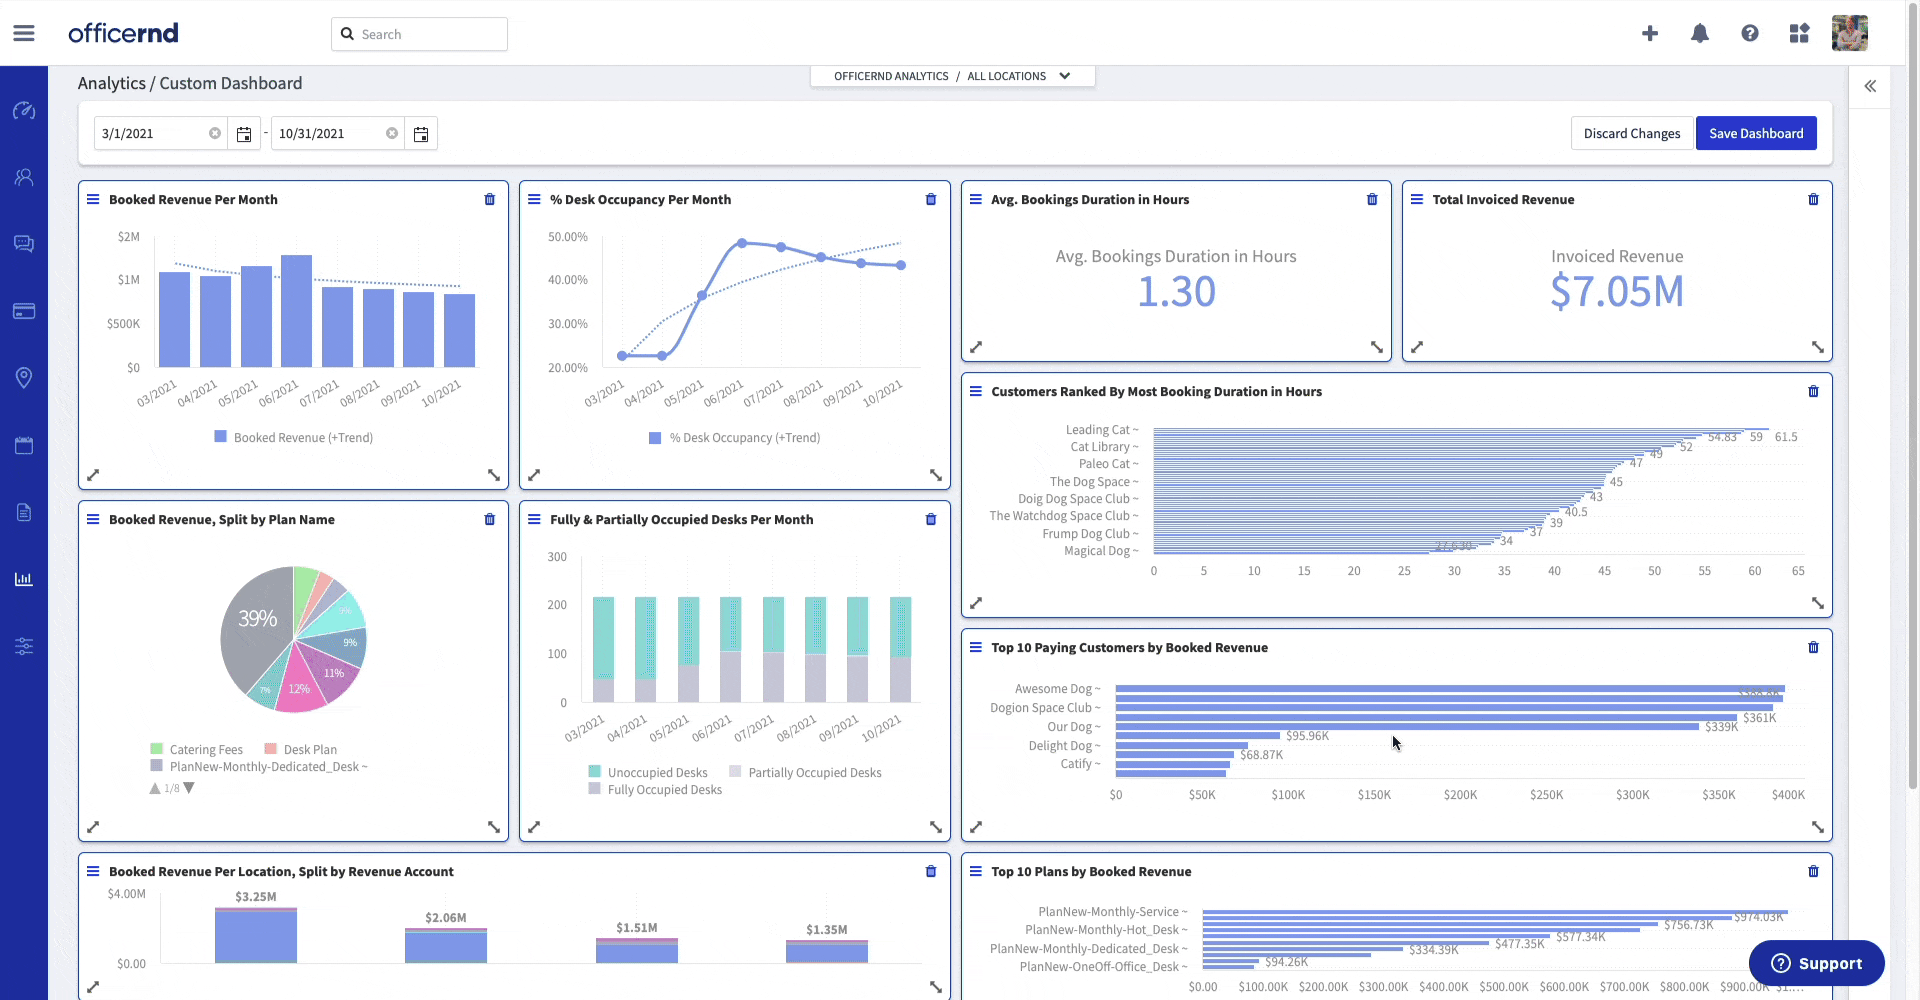Click the Billing credit card sidebar icon
The width and height of the screenshot is (1920, 1000).
point(24,311)
